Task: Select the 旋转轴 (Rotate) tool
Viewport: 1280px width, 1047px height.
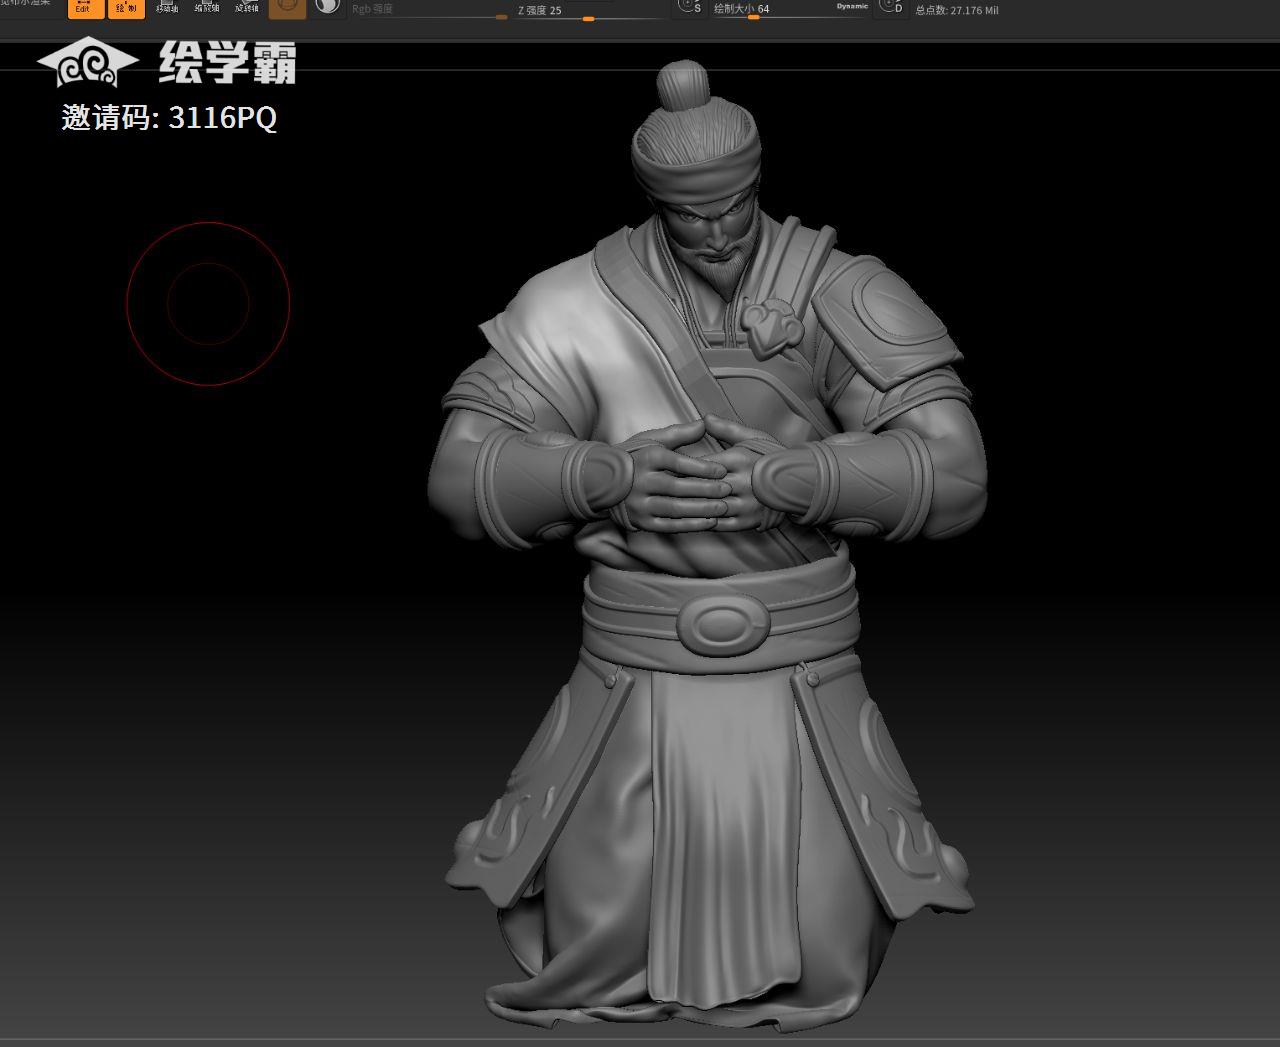Action: pyautogui.click(x=247, y=8)
